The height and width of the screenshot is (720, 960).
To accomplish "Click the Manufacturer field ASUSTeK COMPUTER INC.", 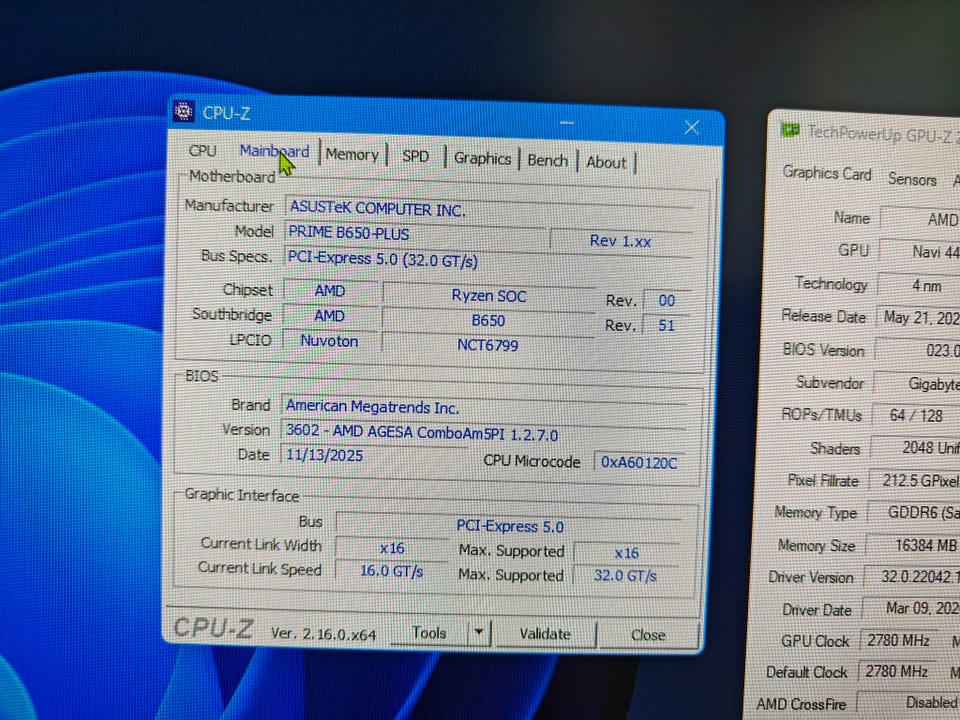I will (489, 208).
